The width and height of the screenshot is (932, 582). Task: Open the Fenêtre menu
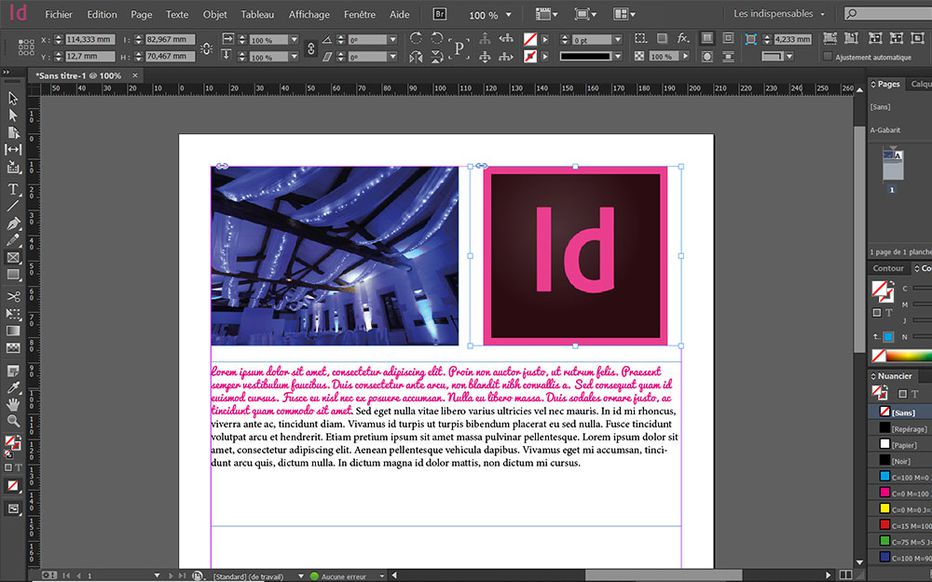click(x=359, y=14)
